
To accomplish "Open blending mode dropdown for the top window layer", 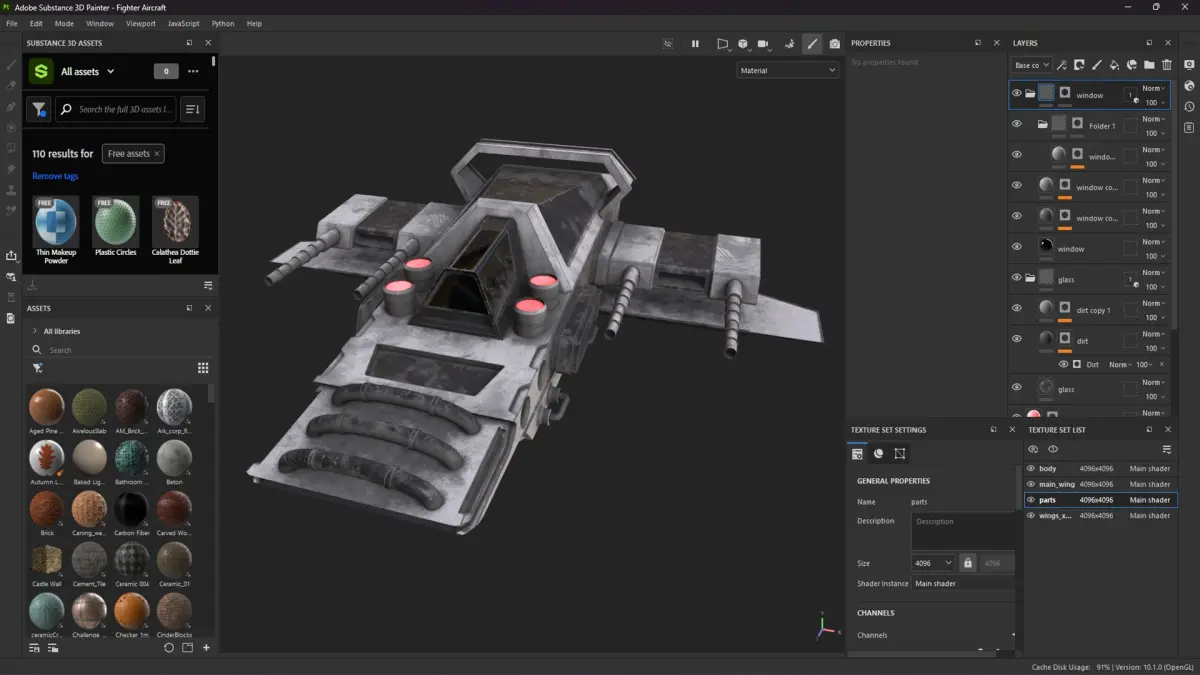I will 1153,88.
